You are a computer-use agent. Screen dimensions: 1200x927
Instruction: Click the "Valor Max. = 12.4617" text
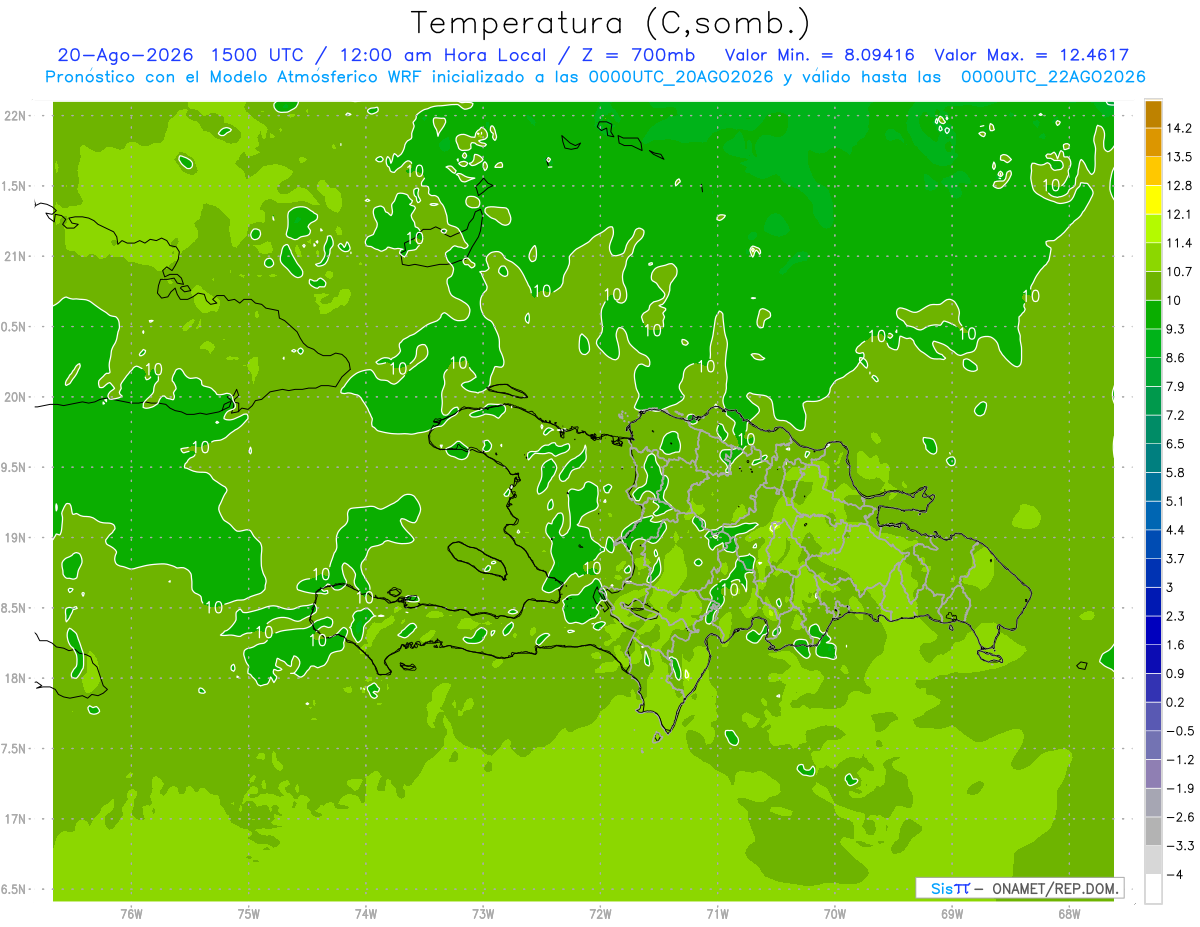(1031, 55)
